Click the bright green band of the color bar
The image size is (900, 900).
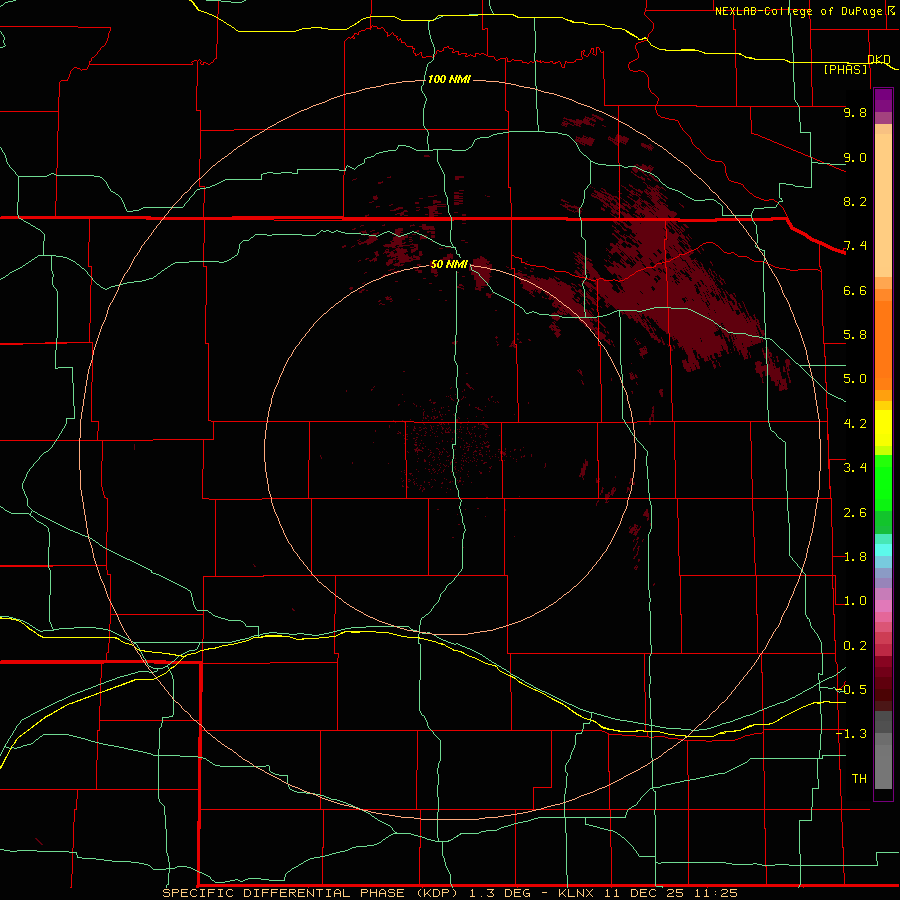pyautogui.click(x=883, y=482)
